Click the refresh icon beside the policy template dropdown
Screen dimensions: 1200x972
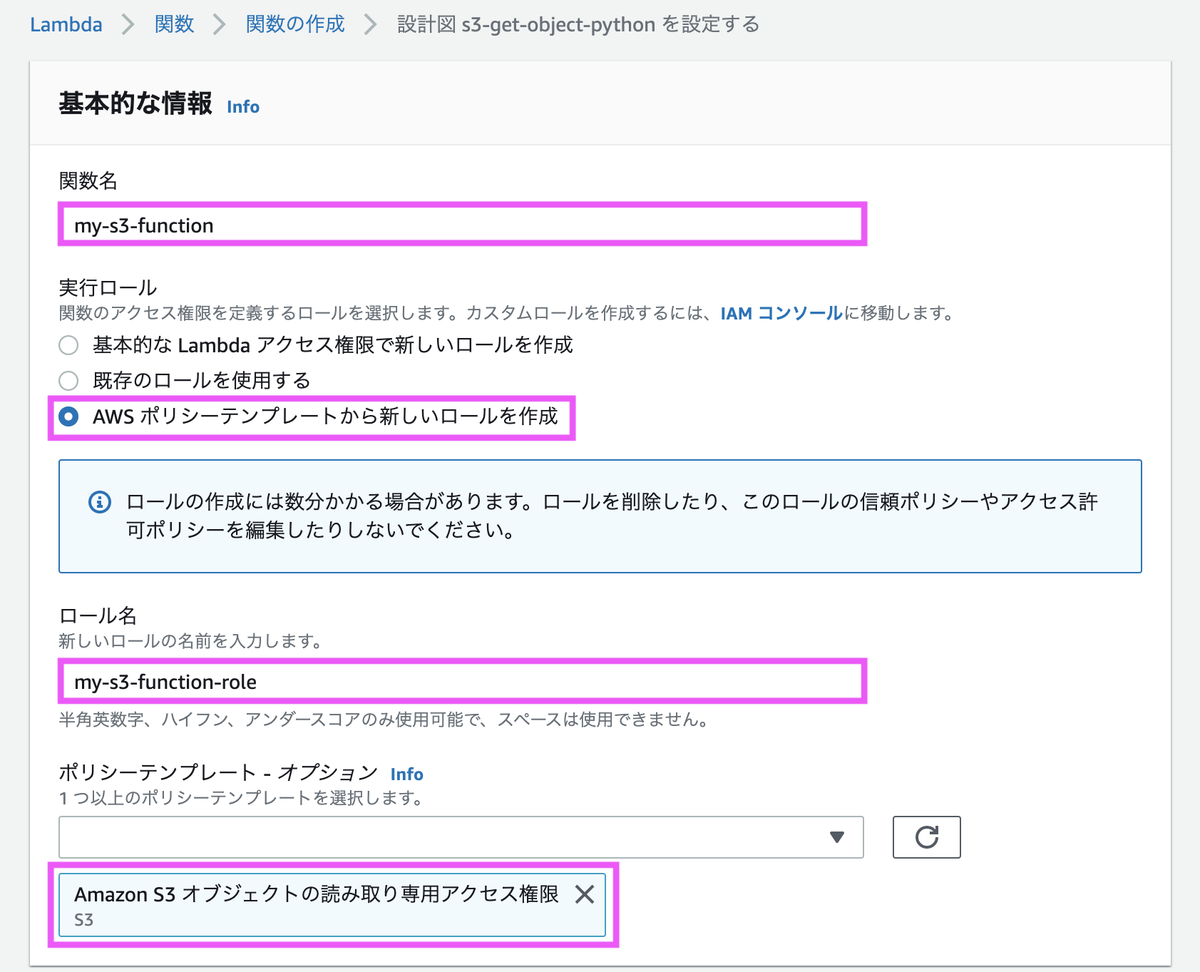point(926,837)
